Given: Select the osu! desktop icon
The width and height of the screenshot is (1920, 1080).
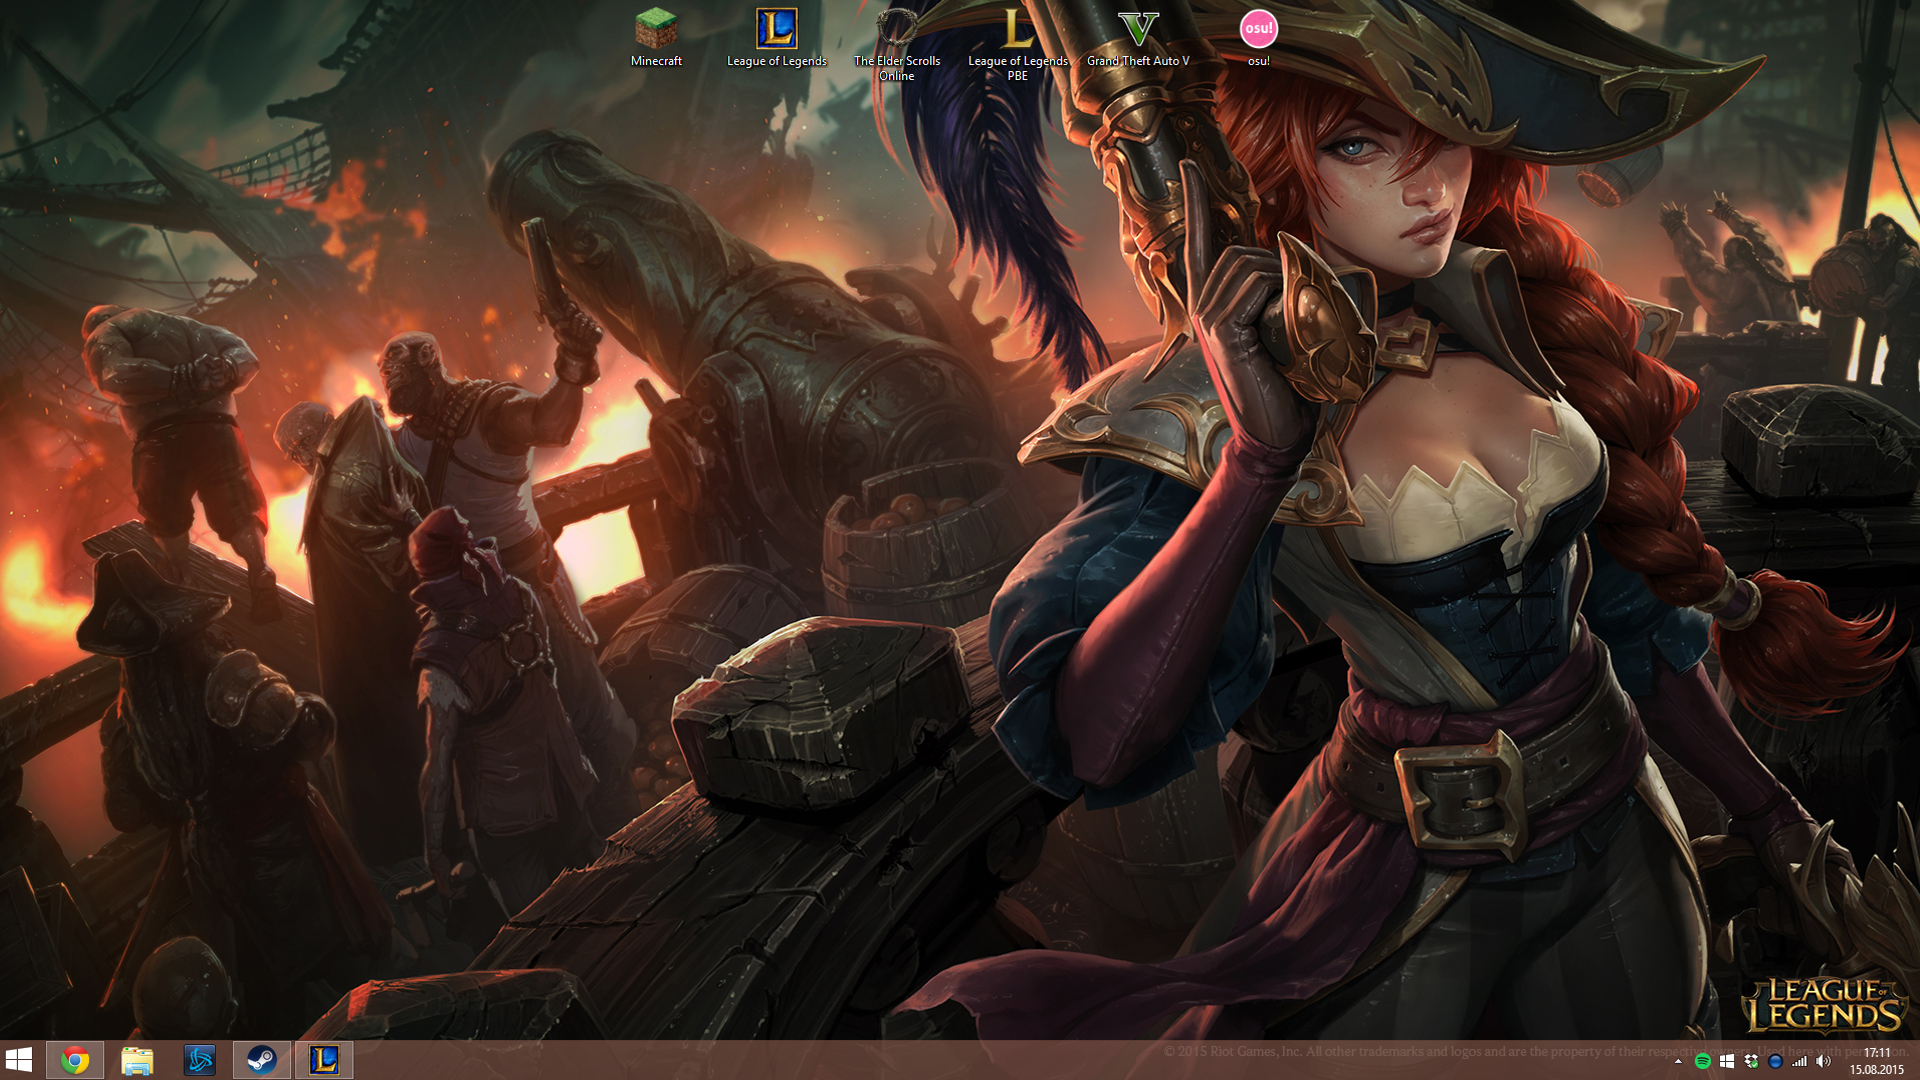Looking at the screenshot, I should pos(1258,38).
